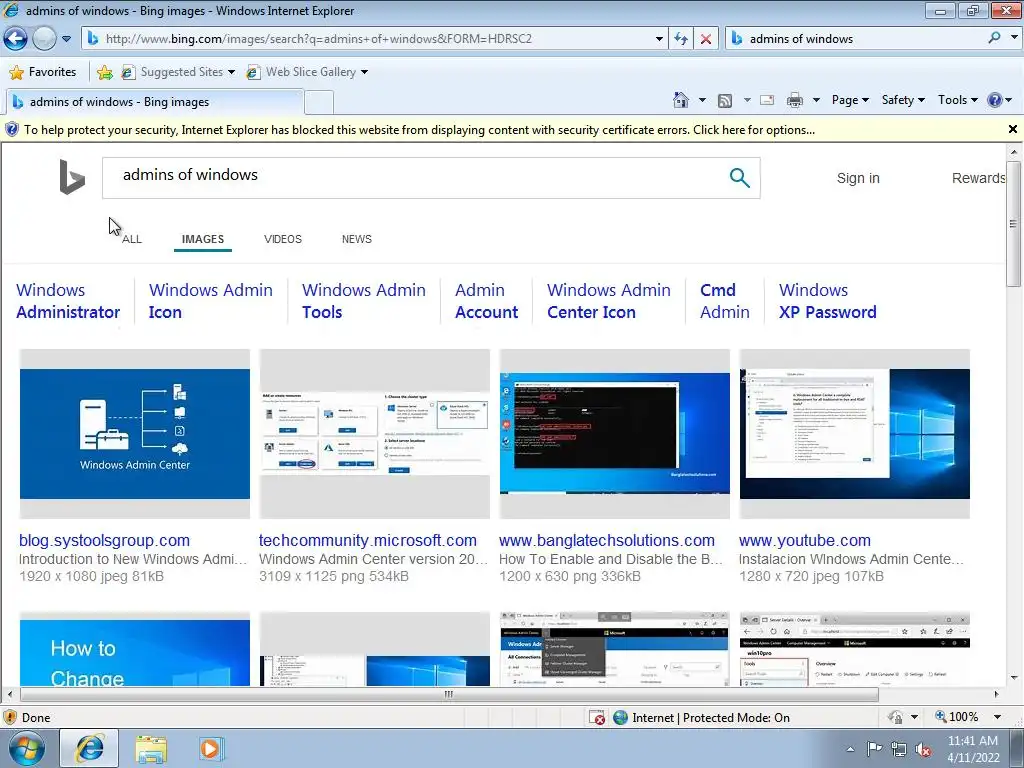Open the Tools menu

(x=957, y=100)
